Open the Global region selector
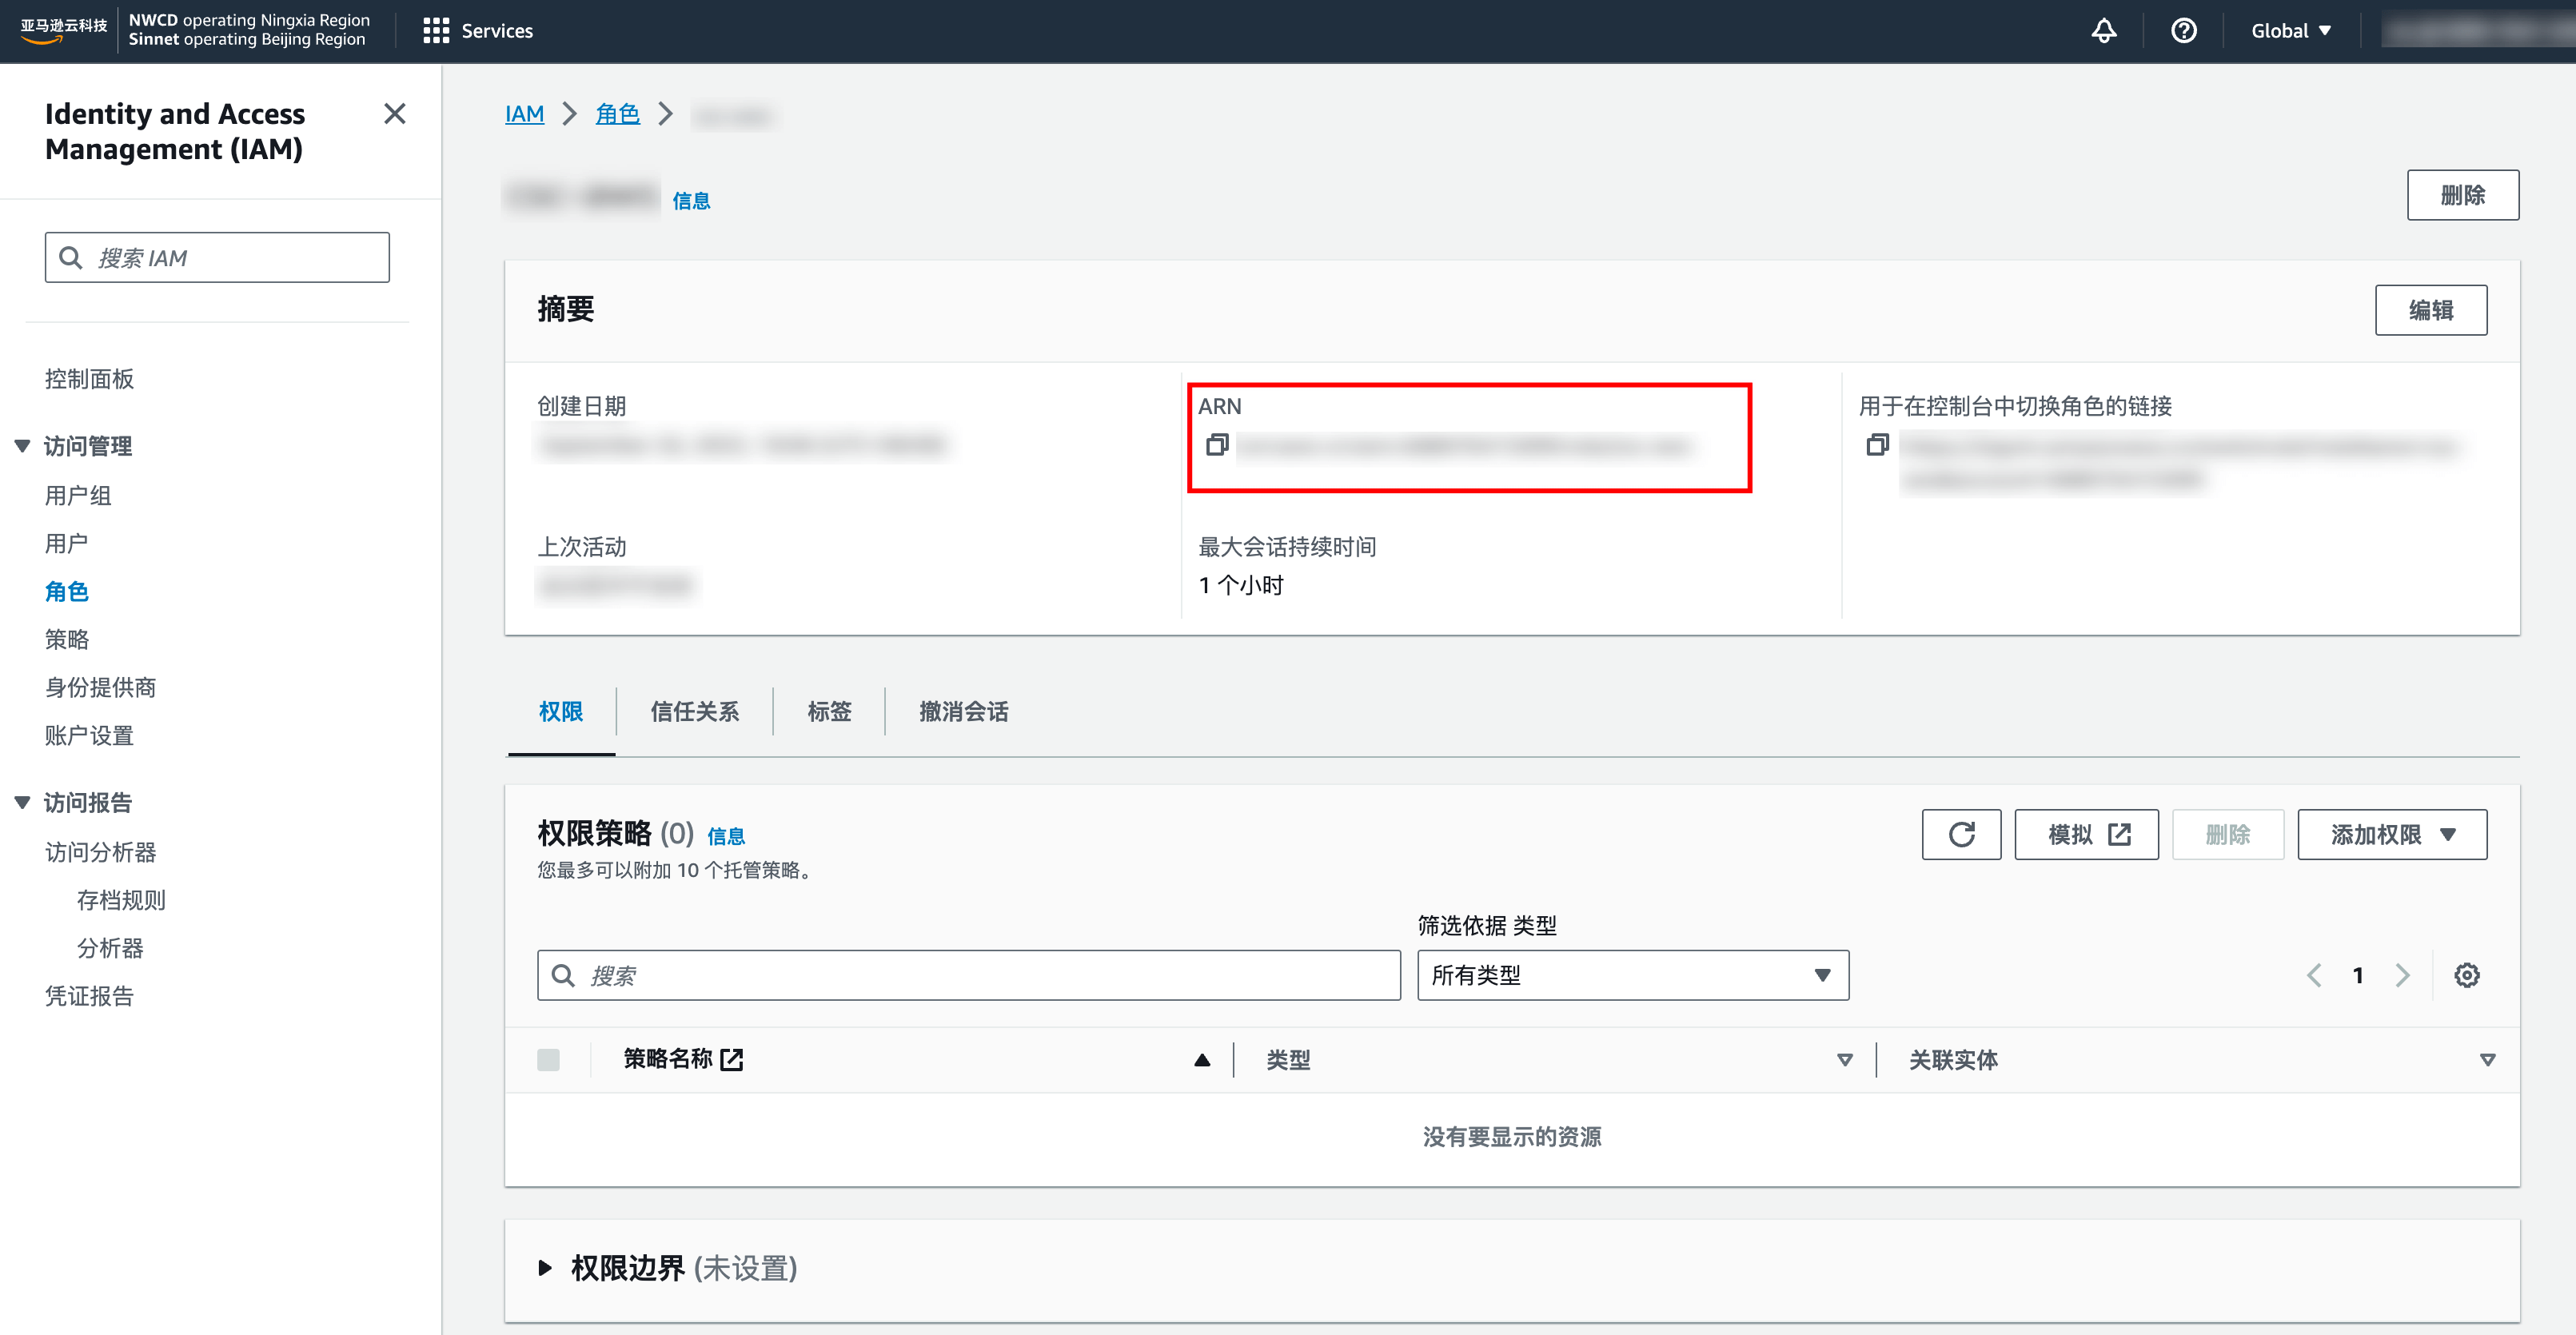Screen dimensions: 2576x1335 2290,31
